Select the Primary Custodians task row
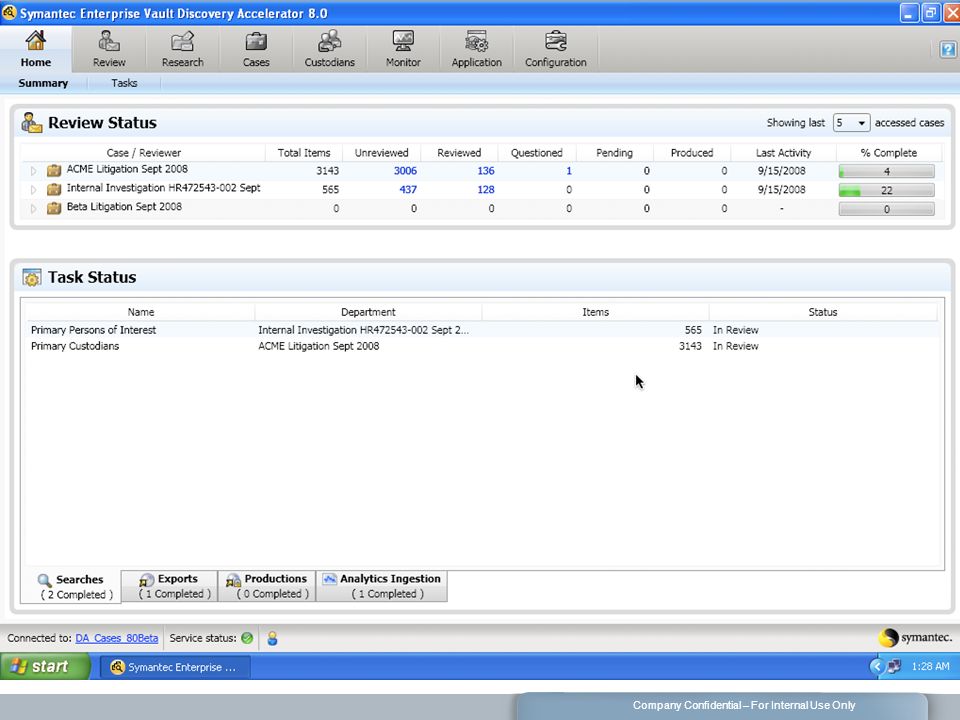The image size is (960, 720). [482, 346]
